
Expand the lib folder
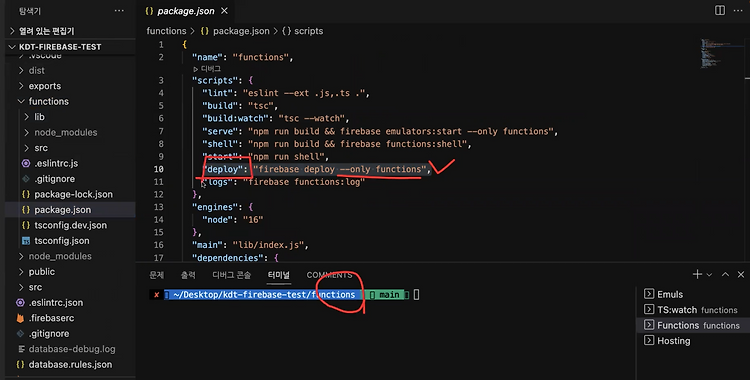(x=39, y=117)
